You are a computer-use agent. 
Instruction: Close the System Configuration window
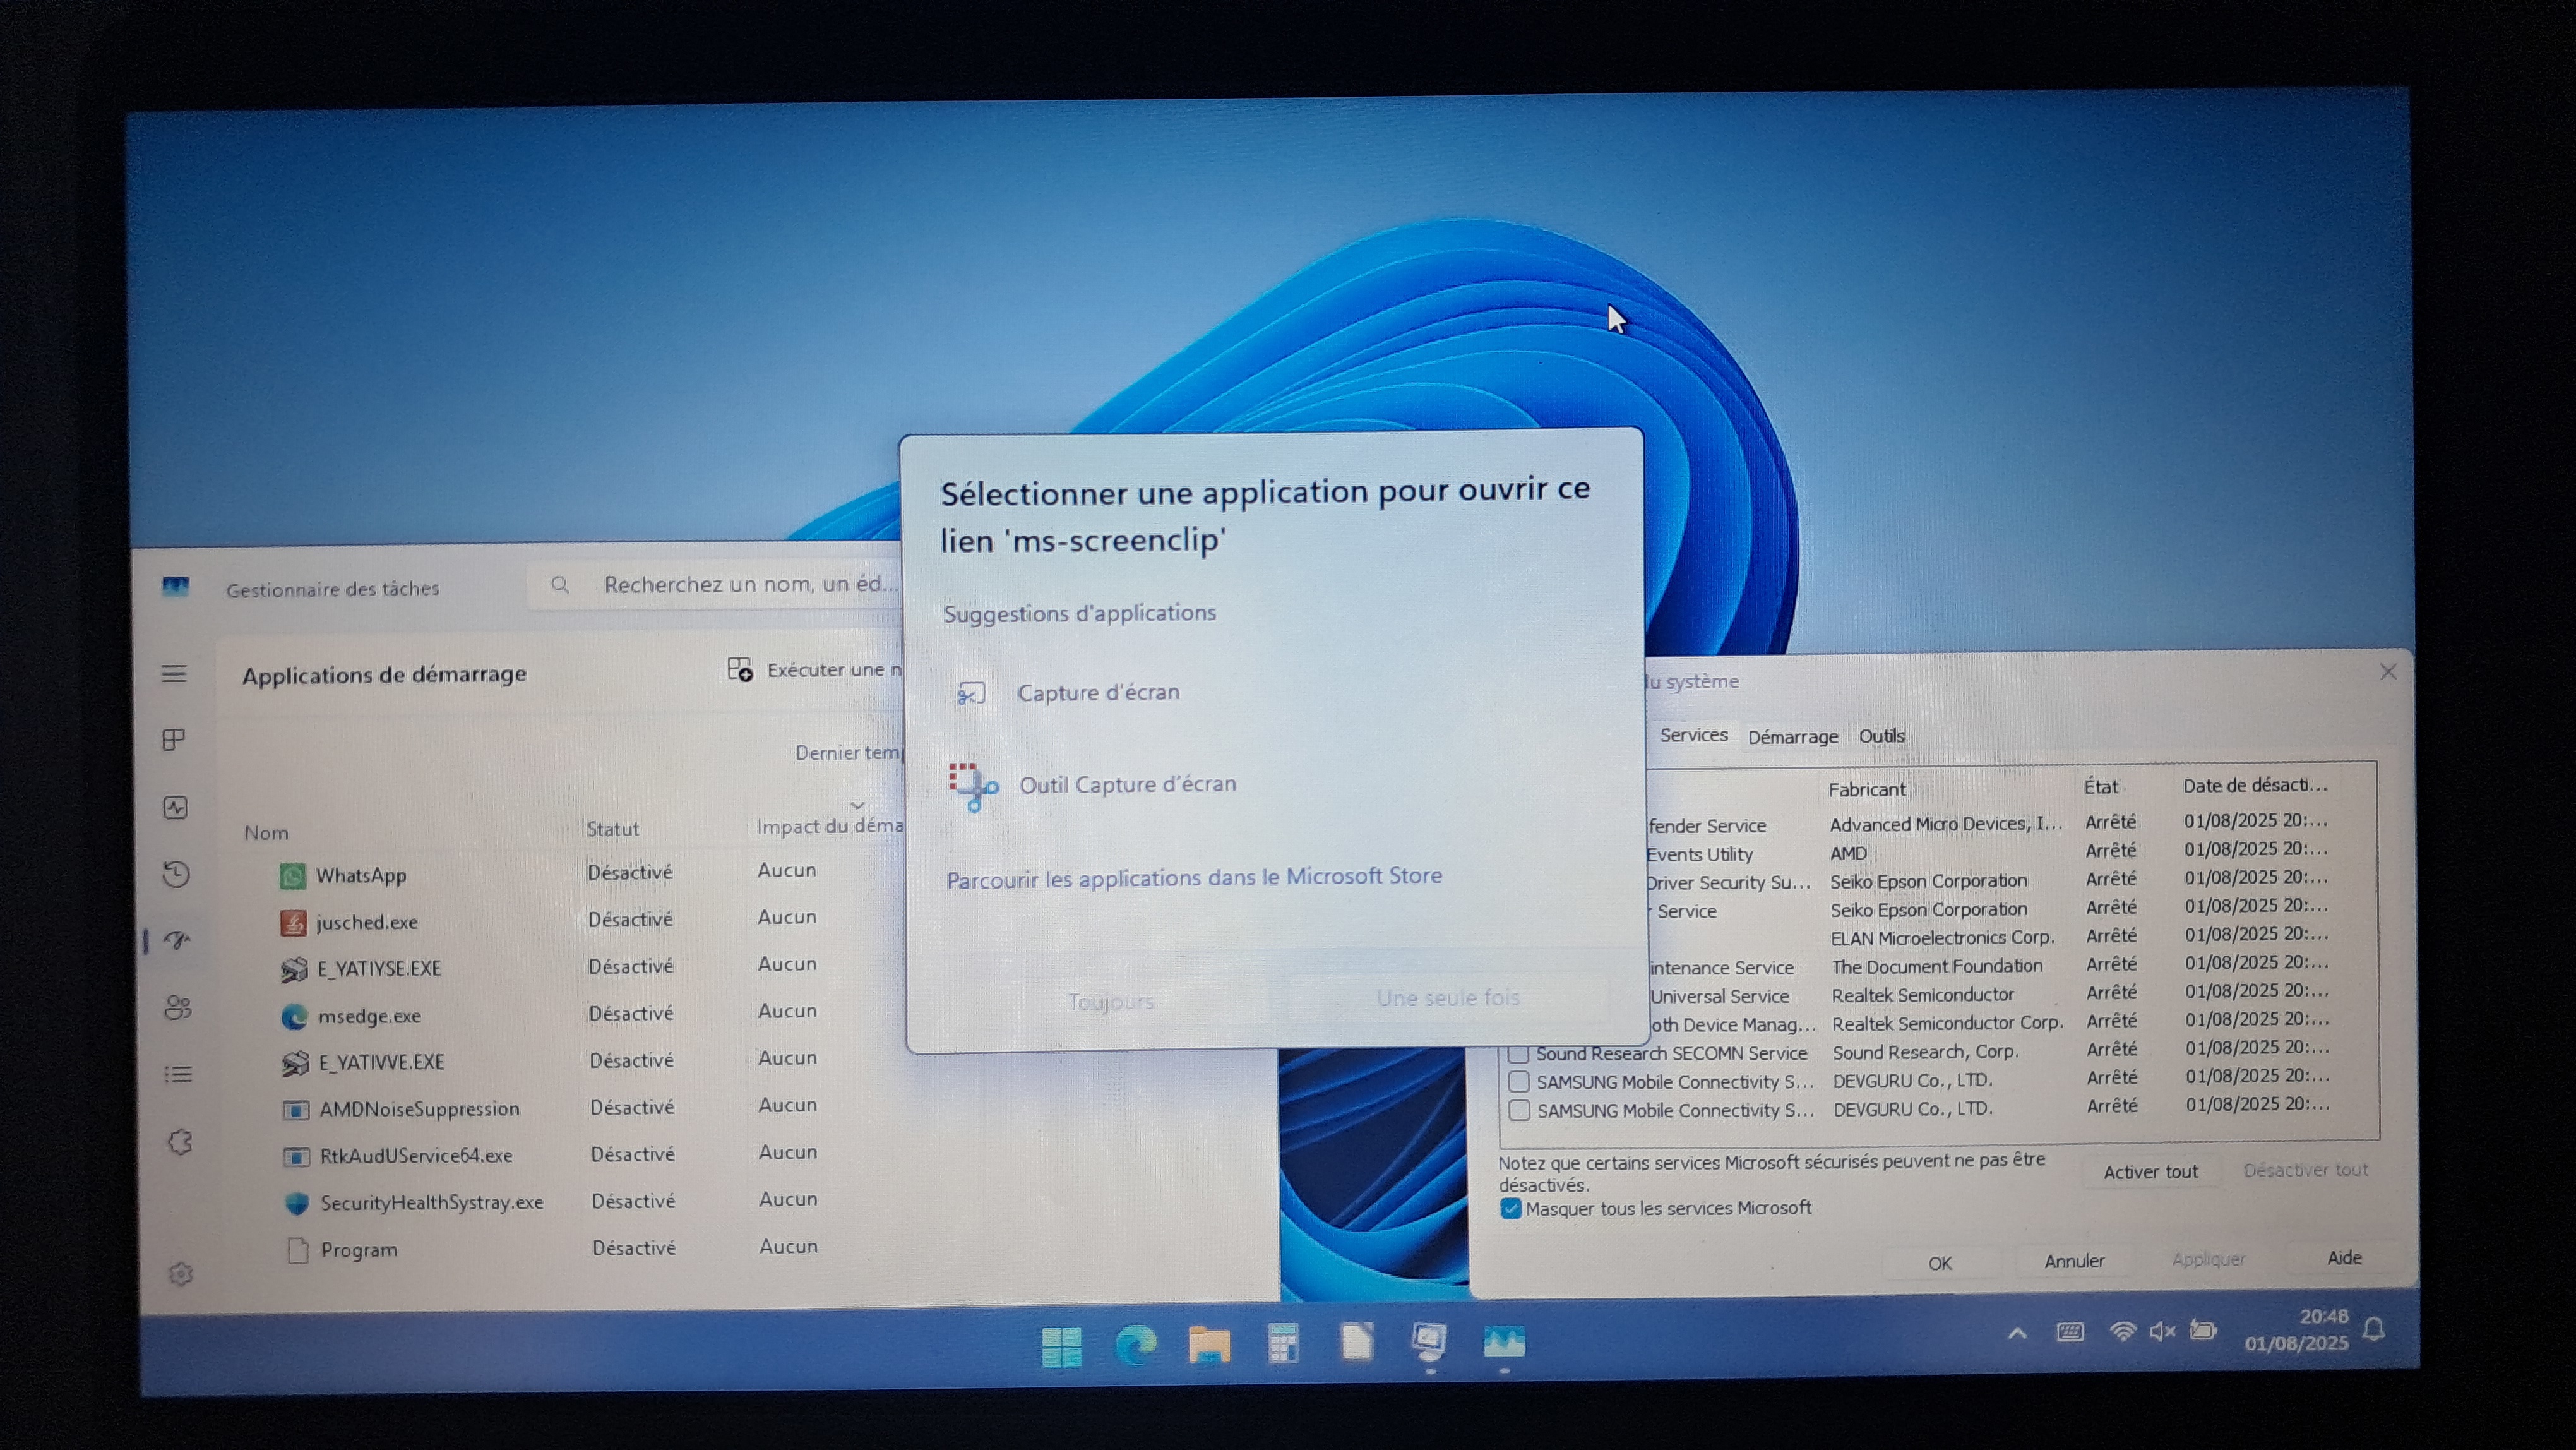pos(2388,671)
